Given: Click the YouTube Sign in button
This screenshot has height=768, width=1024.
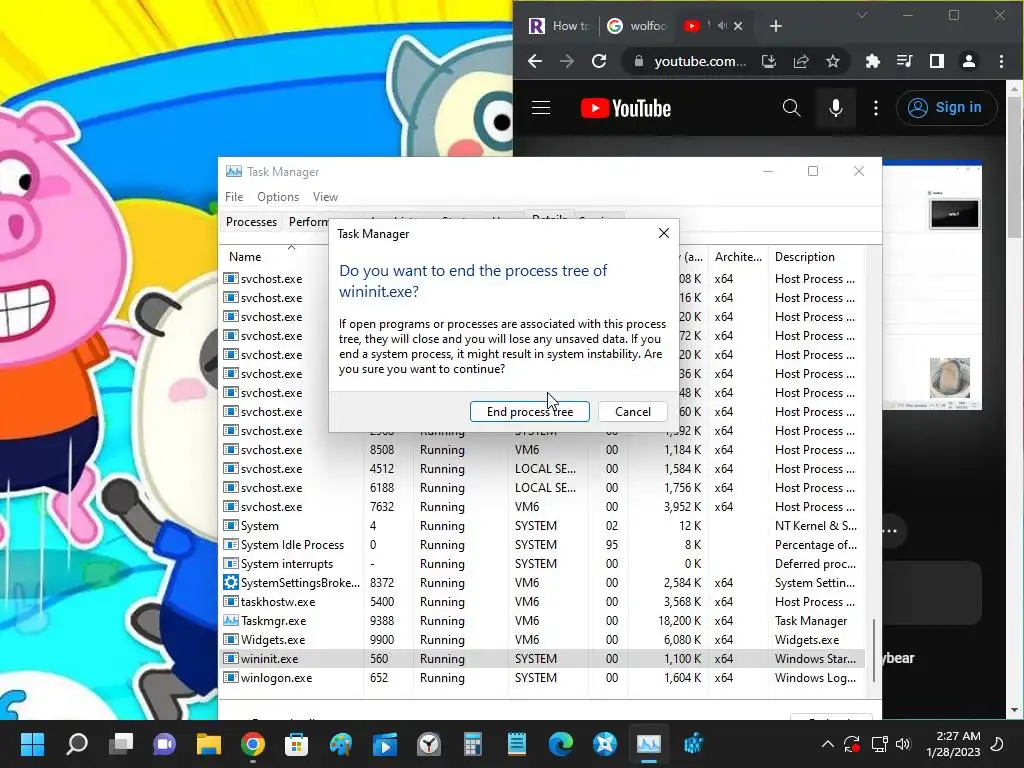Looking at the screenshot, I should pyautogui.click(x=946, y=108).
